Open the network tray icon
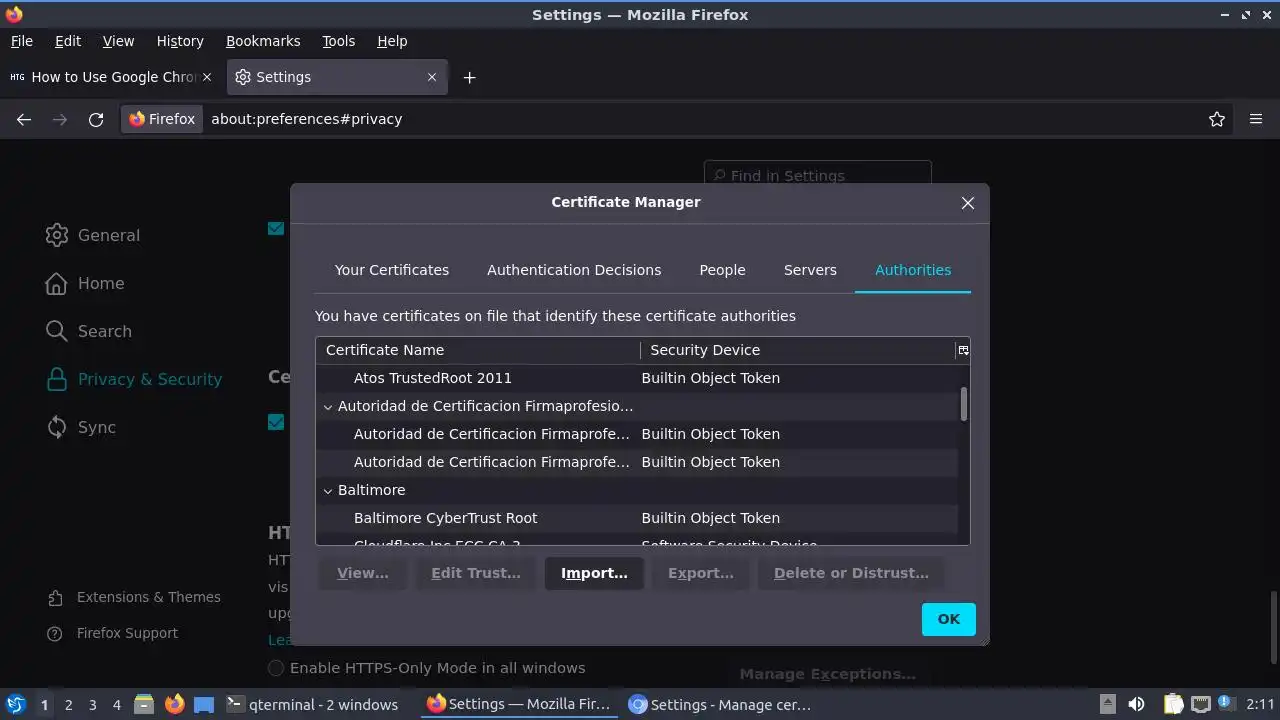Screen dimensions: 1280x720 pos(1201,704)
